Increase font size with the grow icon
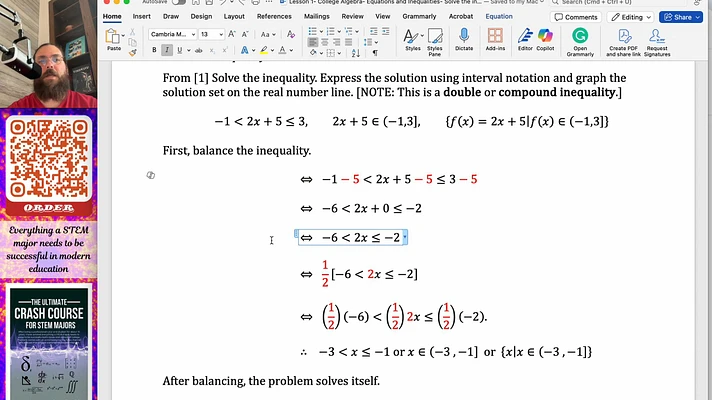Image resolution: width=712 pixels, height=400 pixels. 232,34
